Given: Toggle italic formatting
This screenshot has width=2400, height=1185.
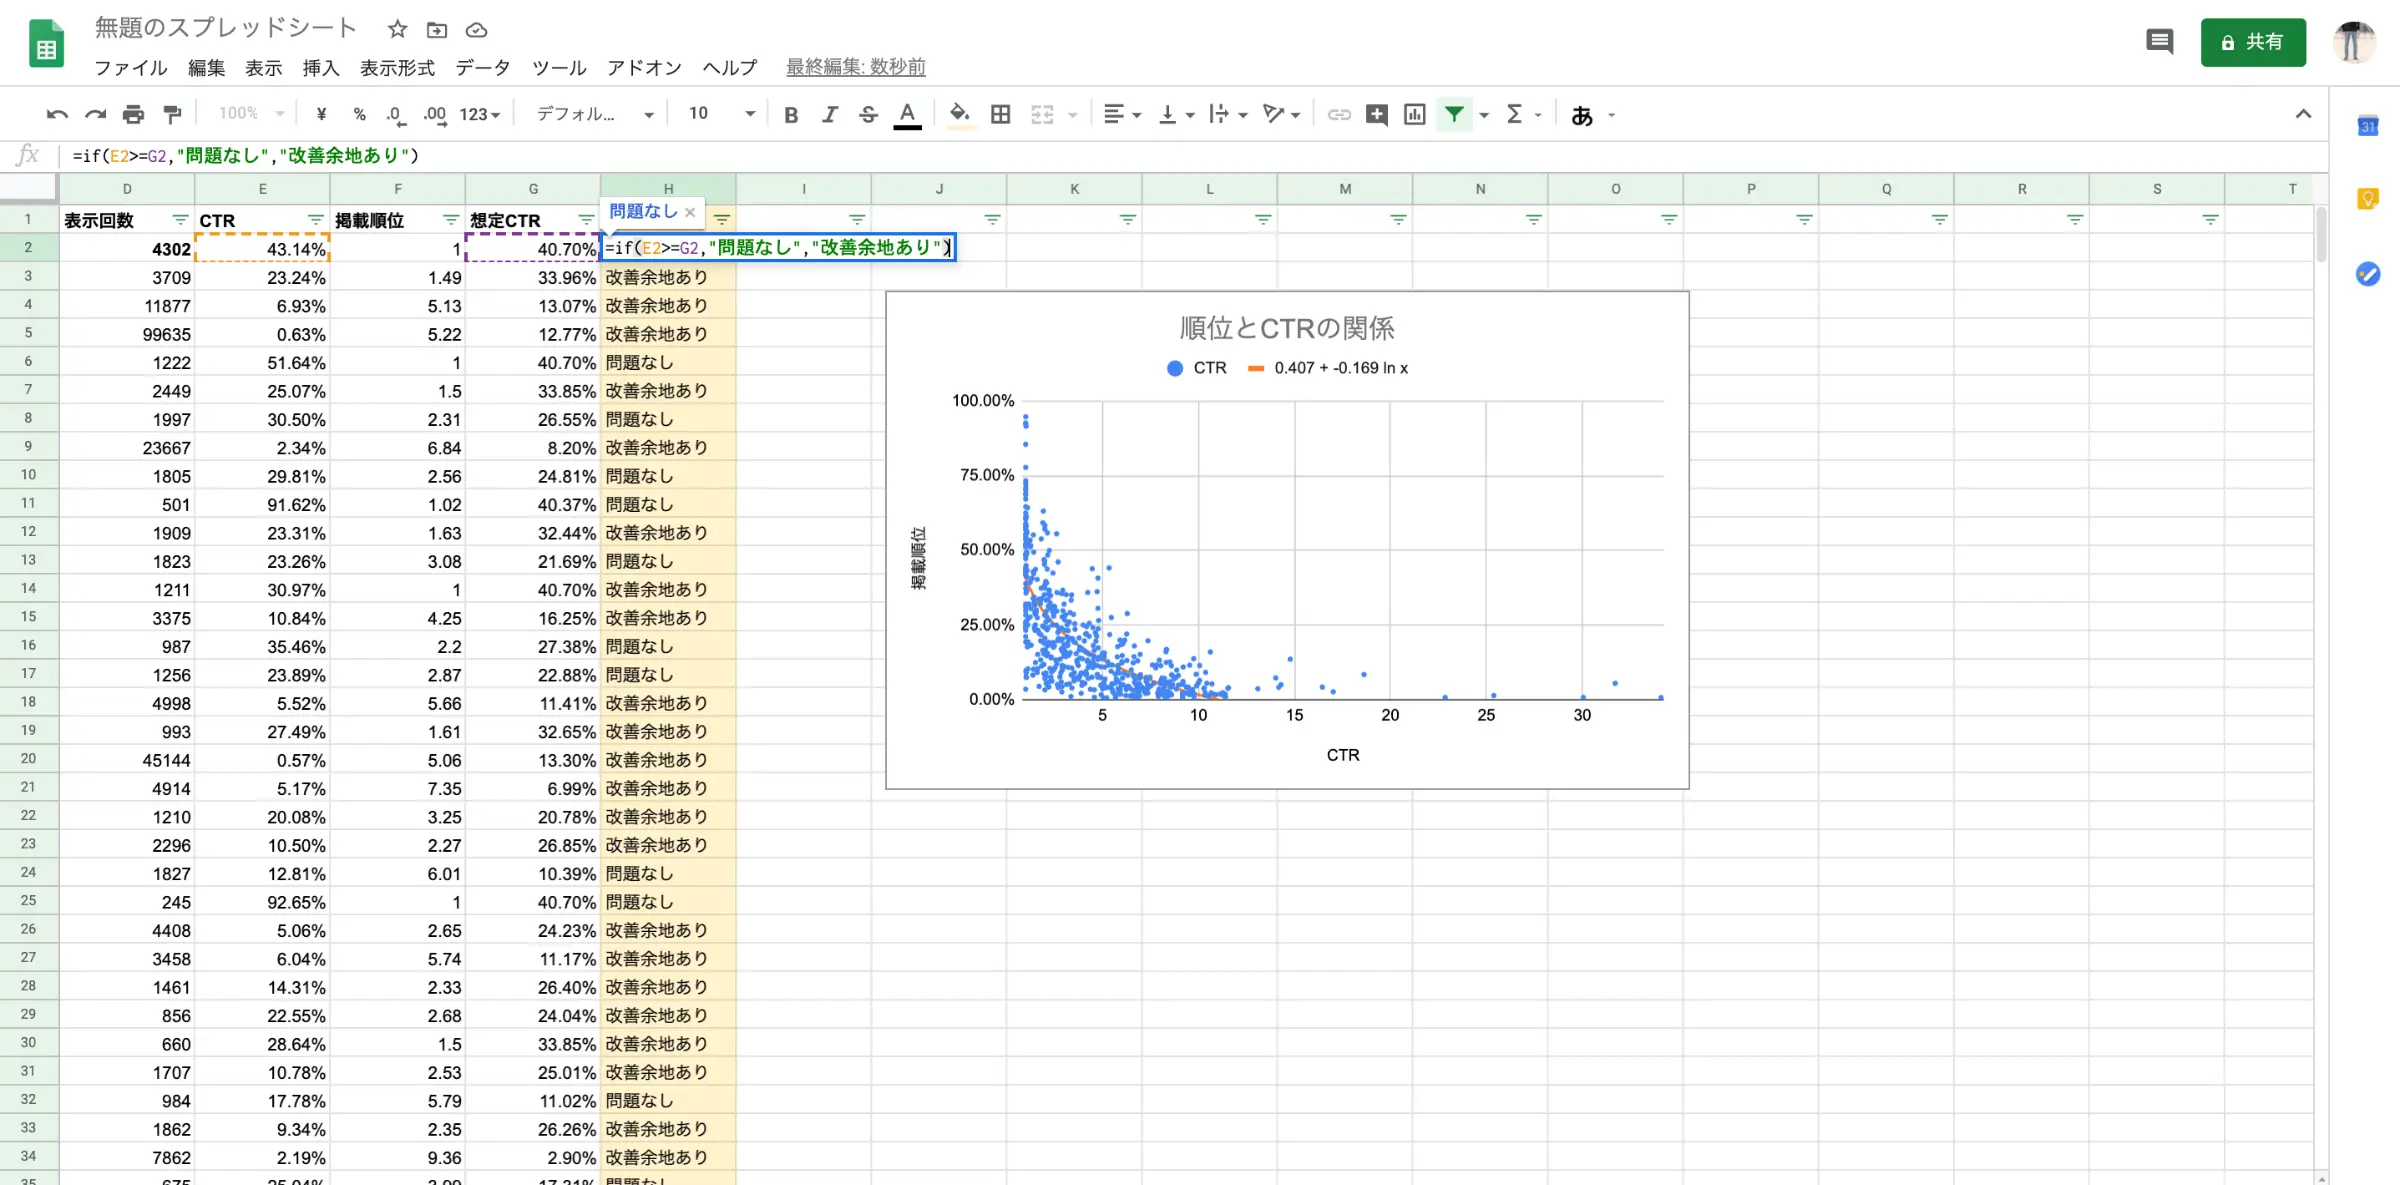Looking at the screenshot, I should click(829, 114).
